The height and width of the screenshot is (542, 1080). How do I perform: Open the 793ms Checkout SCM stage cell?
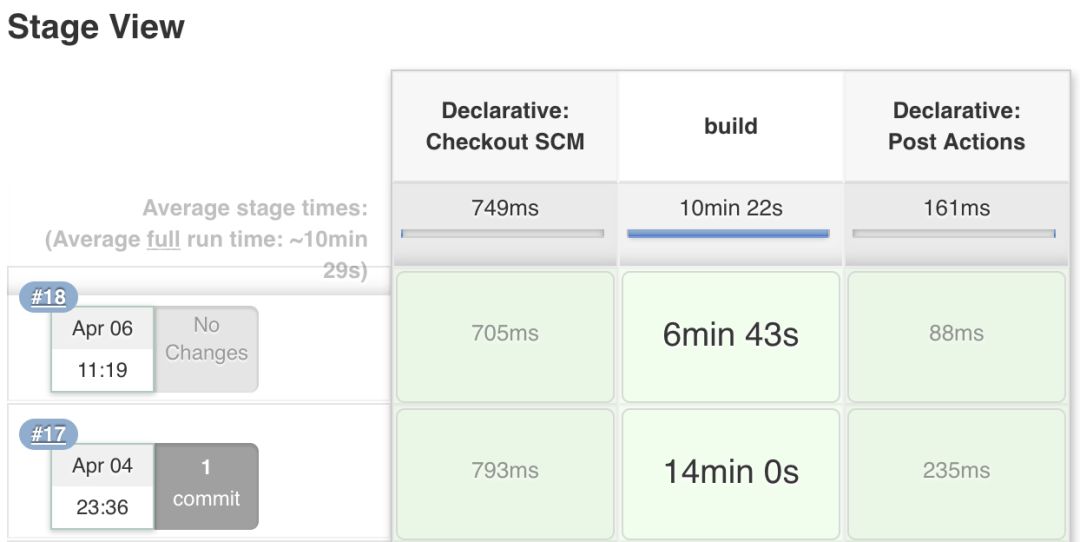504,472
